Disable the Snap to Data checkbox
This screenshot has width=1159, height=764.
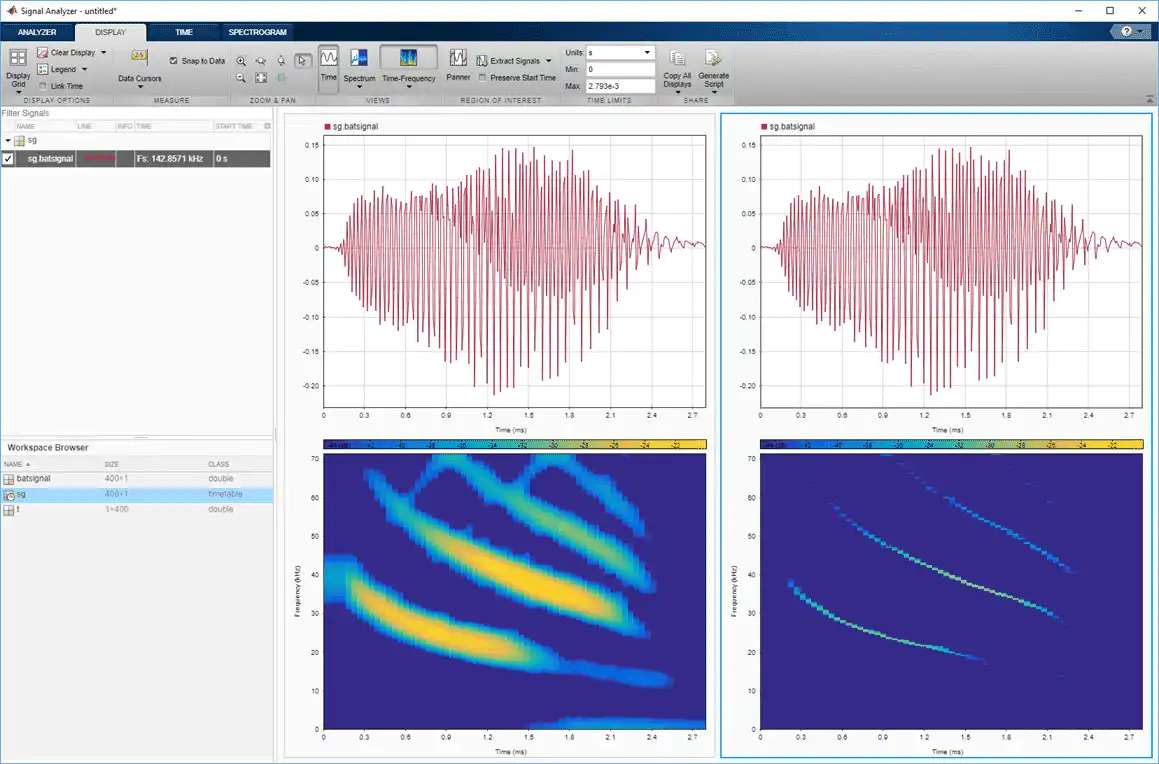(x=174, y=61)
